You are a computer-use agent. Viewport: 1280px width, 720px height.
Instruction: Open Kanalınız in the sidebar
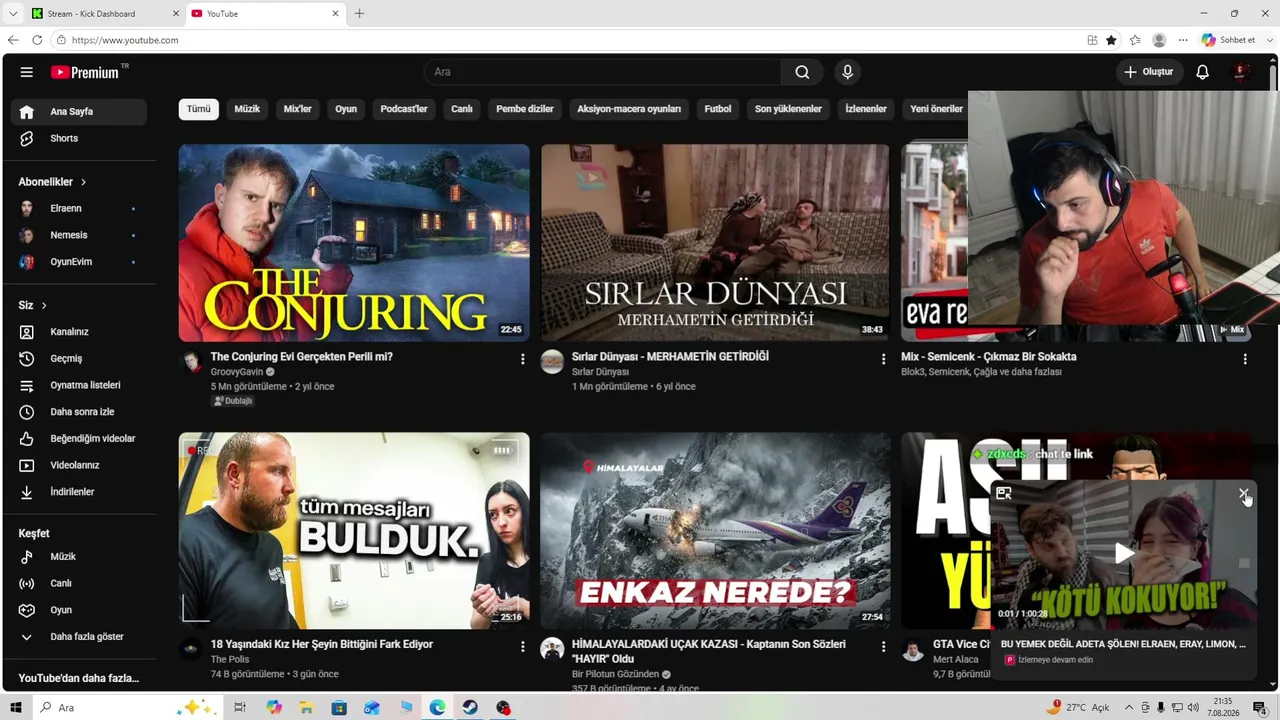coord(79,332)
